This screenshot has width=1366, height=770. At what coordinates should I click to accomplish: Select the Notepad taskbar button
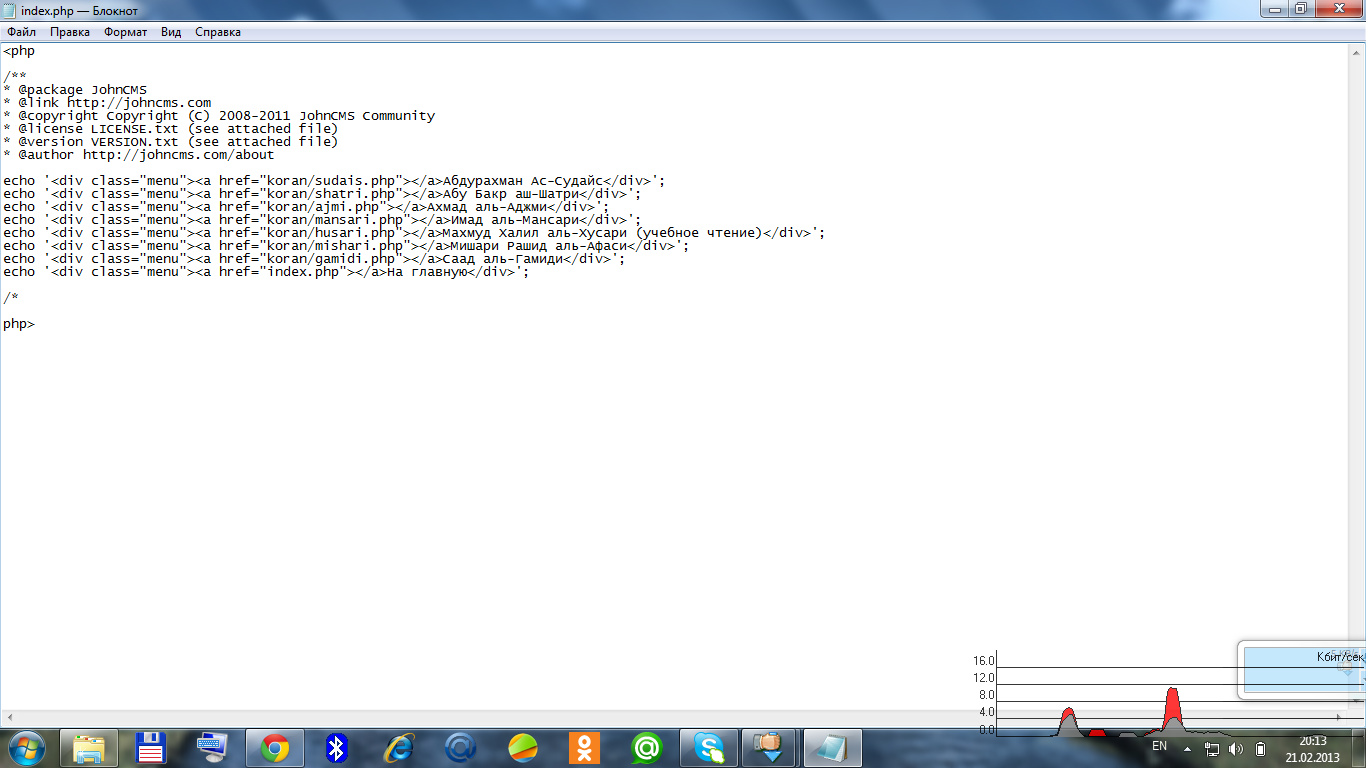pyautogui.click(x=833, y=747)
